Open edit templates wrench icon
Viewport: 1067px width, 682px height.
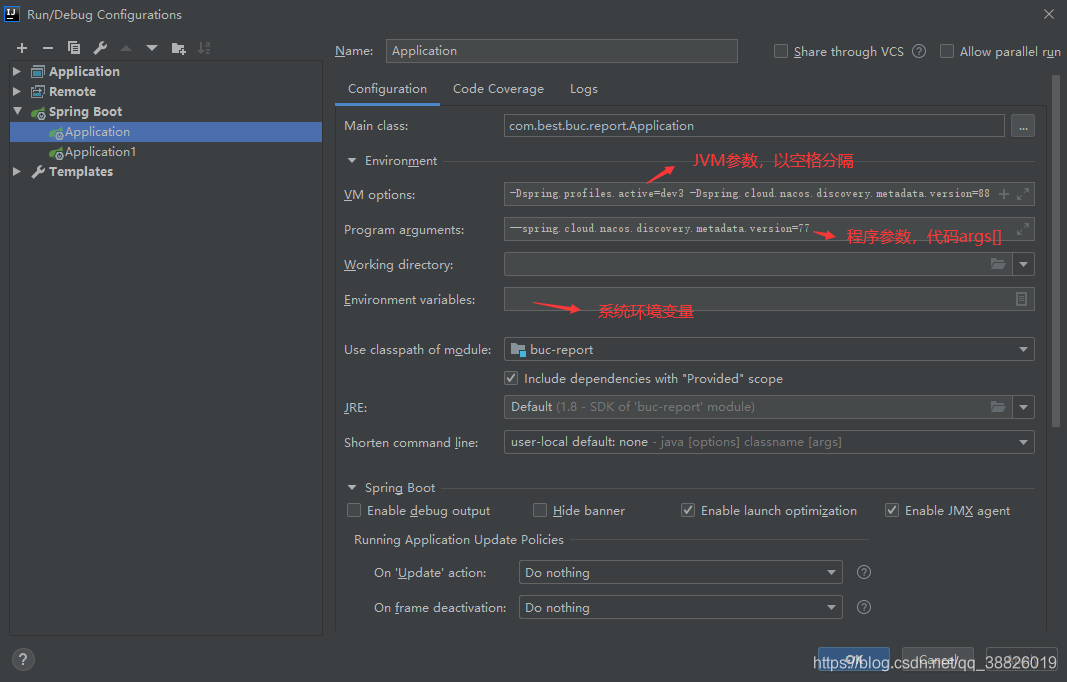click(x=100, y=48)
